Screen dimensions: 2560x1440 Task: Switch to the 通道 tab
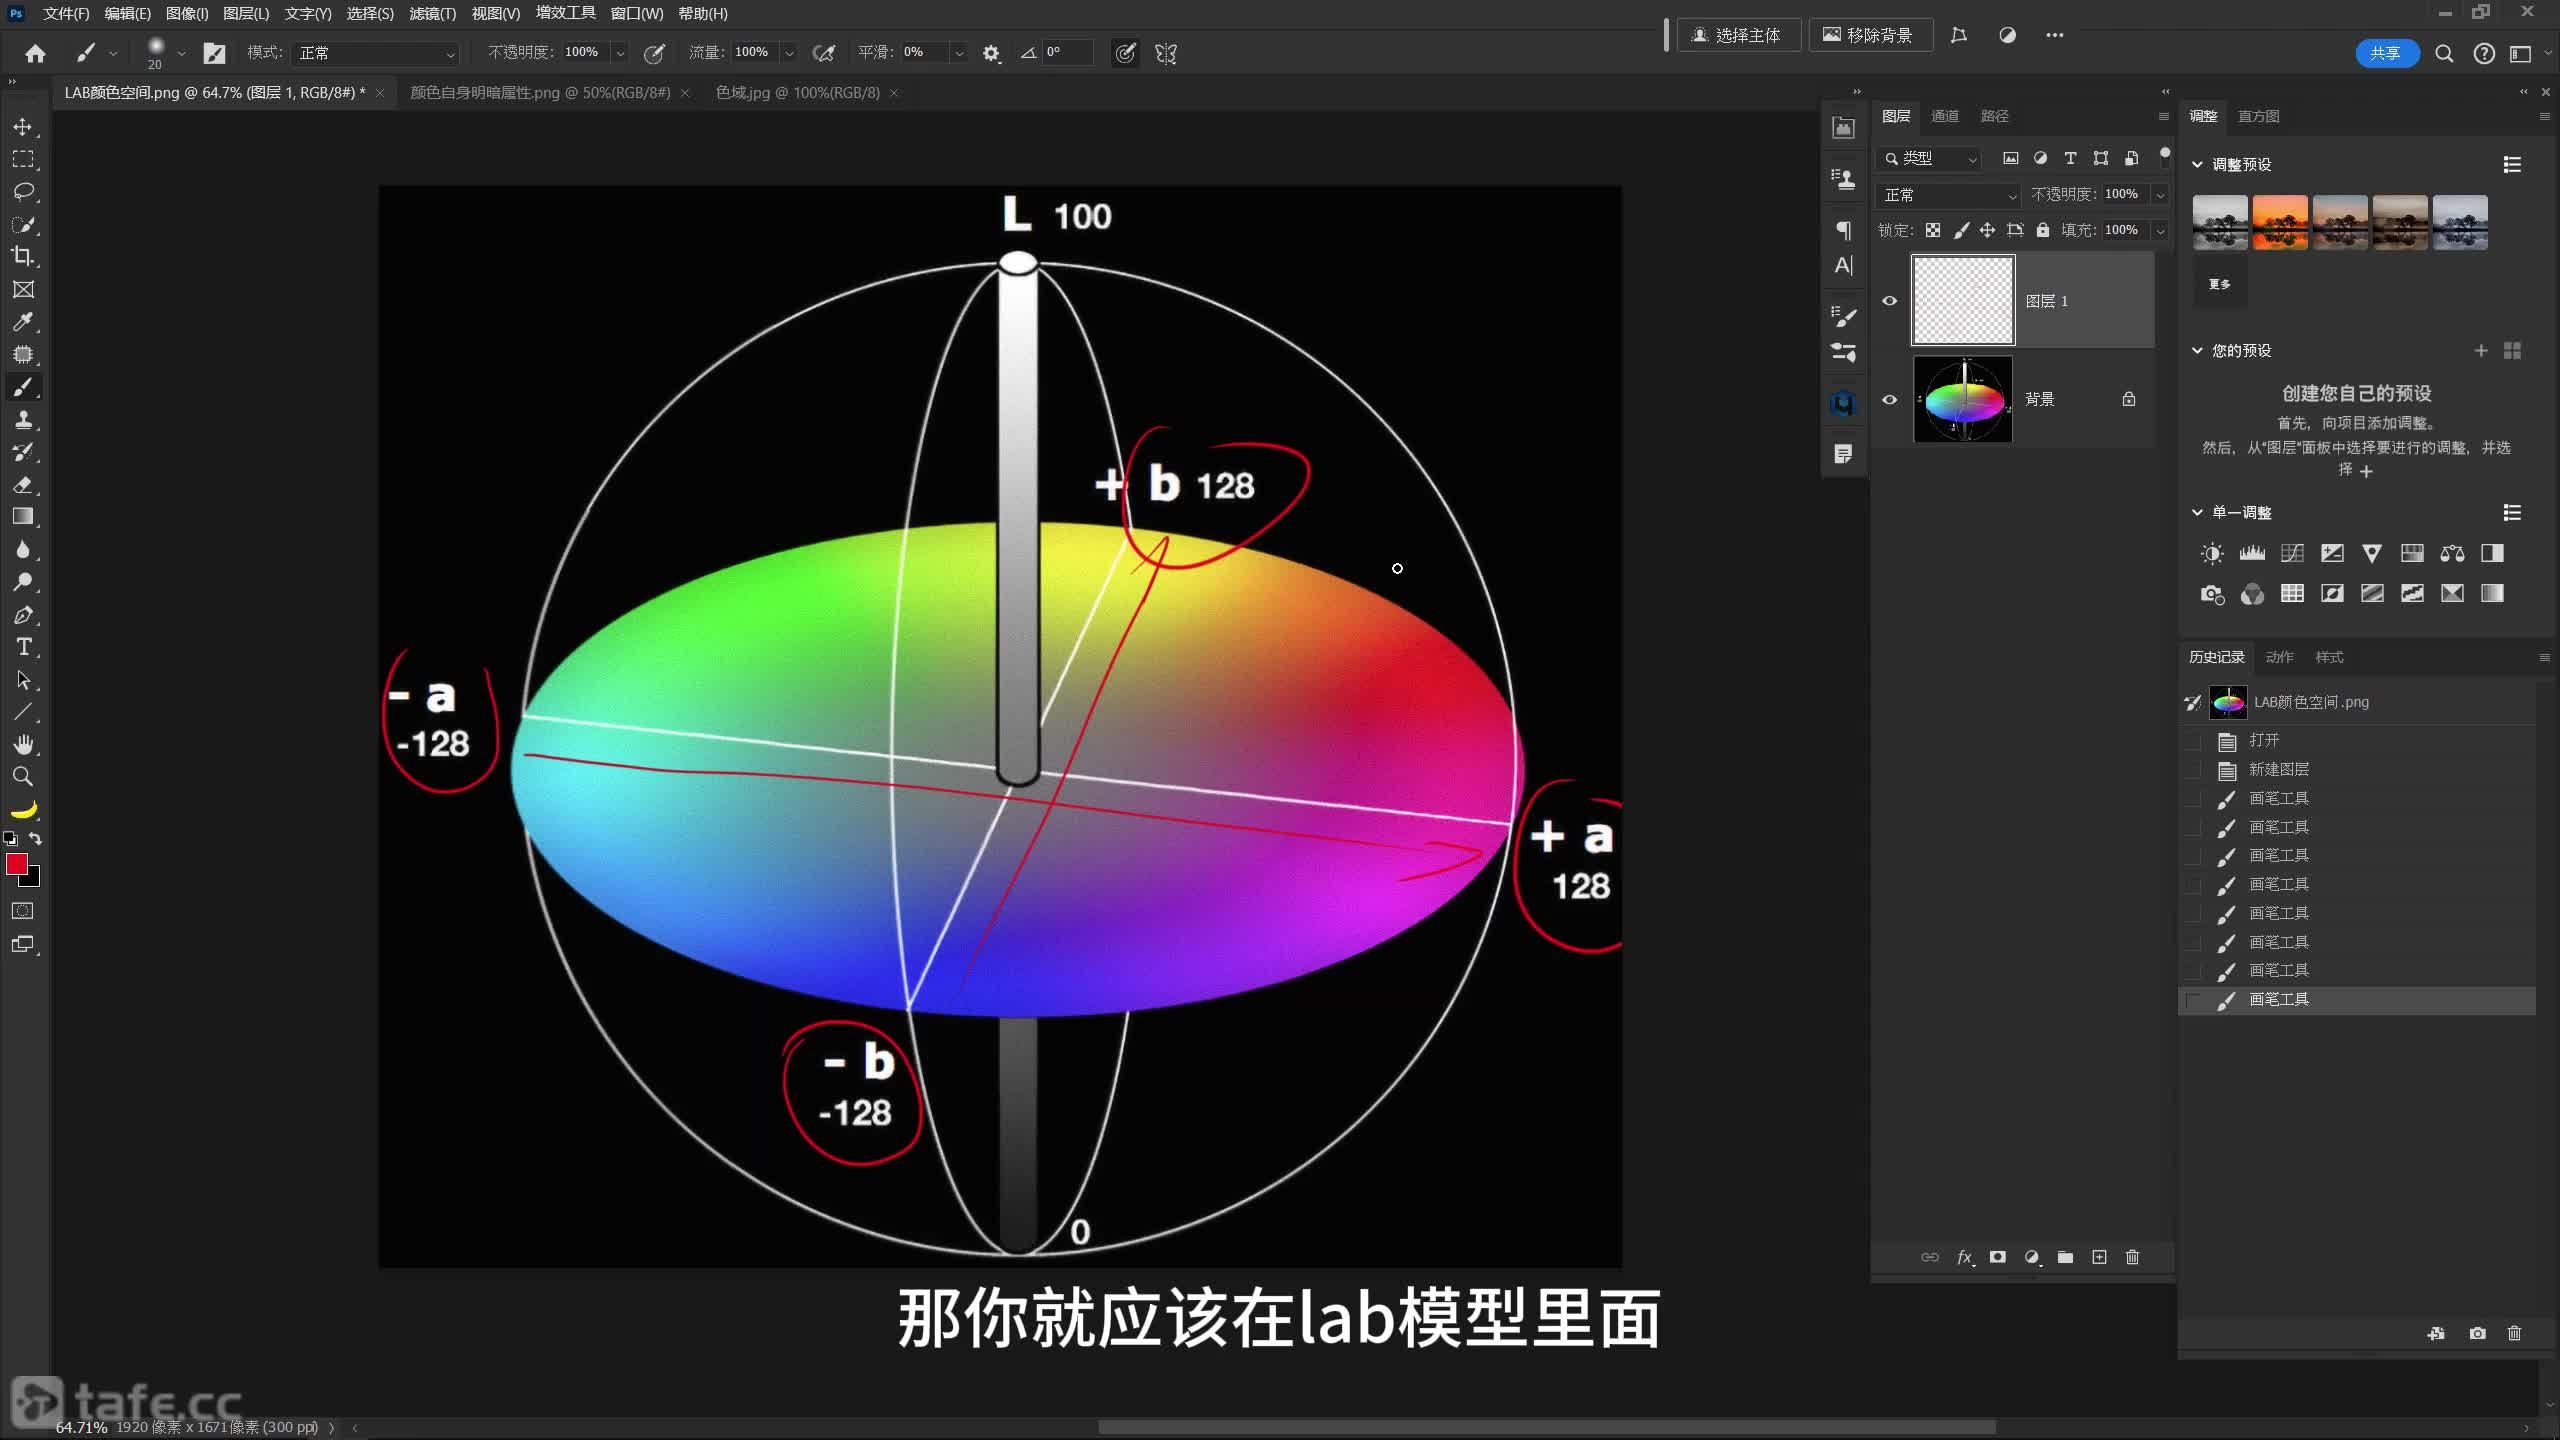[1944, 116]
